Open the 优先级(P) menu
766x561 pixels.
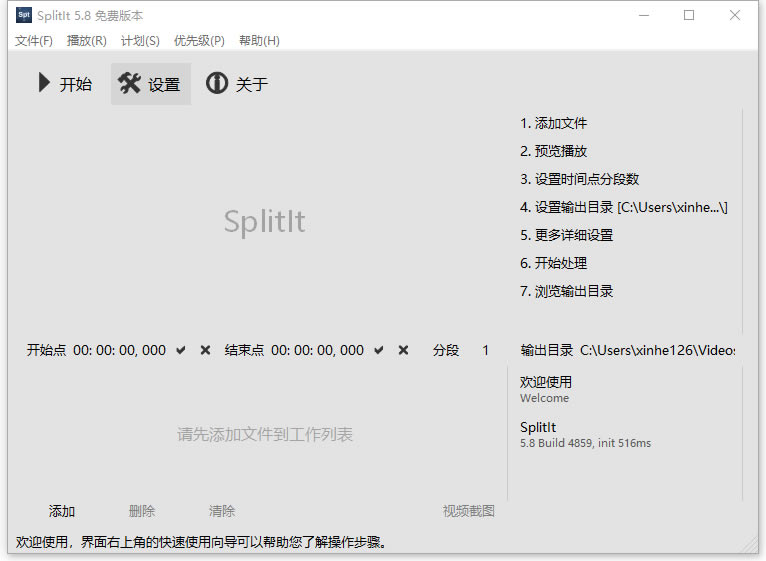[x=199, y=41]
